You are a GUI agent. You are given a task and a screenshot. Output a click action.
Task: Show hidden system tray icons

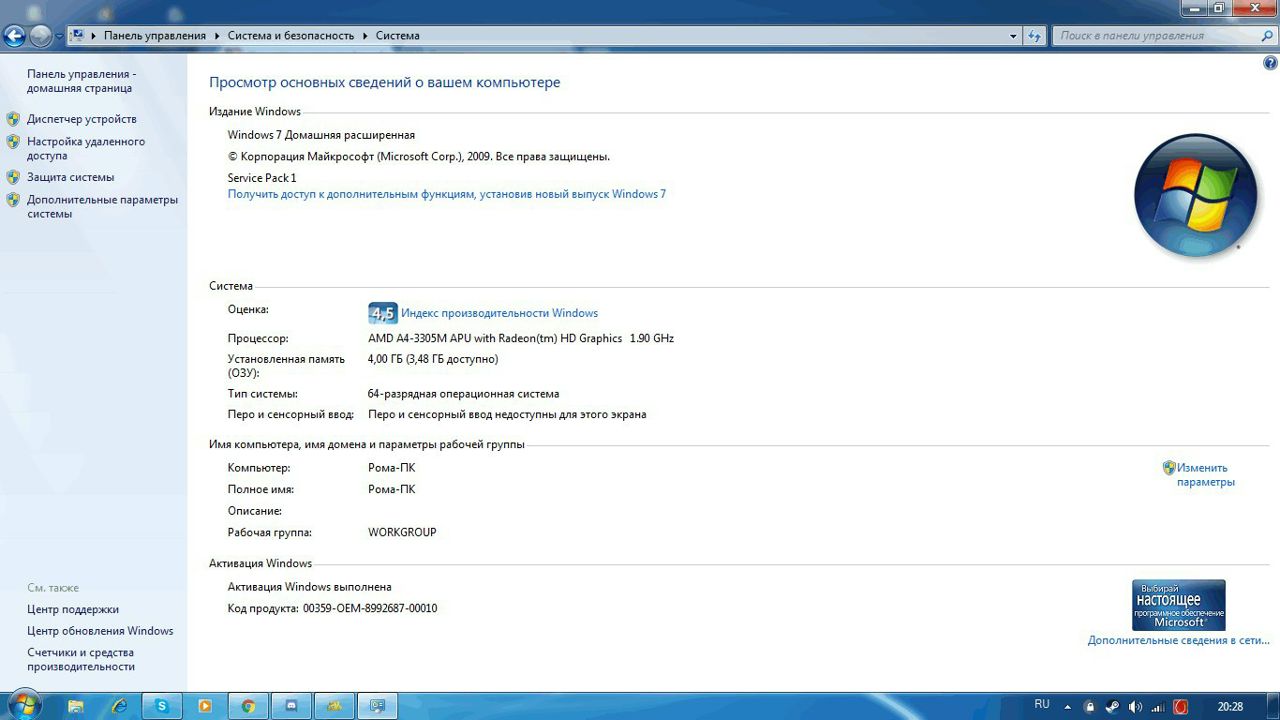(x=1069, y=707)
